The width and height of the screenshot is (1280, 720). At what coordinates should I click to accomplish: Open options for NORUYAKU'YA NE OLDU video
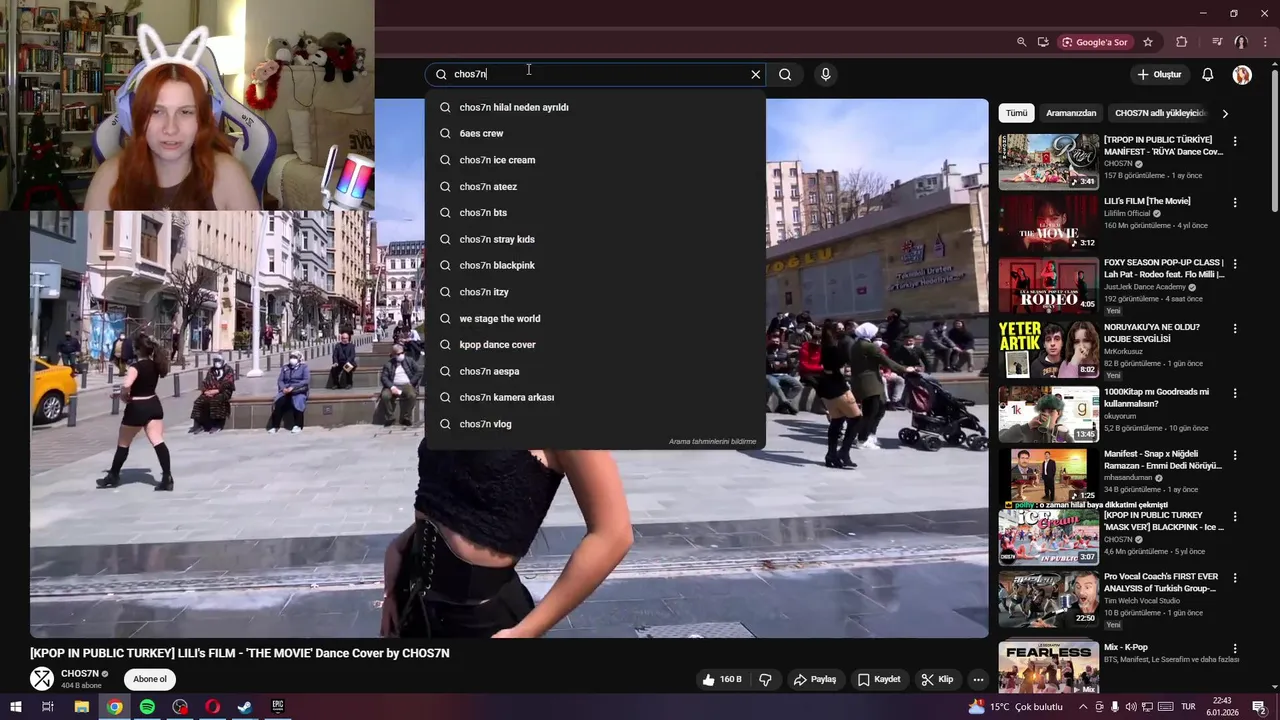(x=1235, y=329)
